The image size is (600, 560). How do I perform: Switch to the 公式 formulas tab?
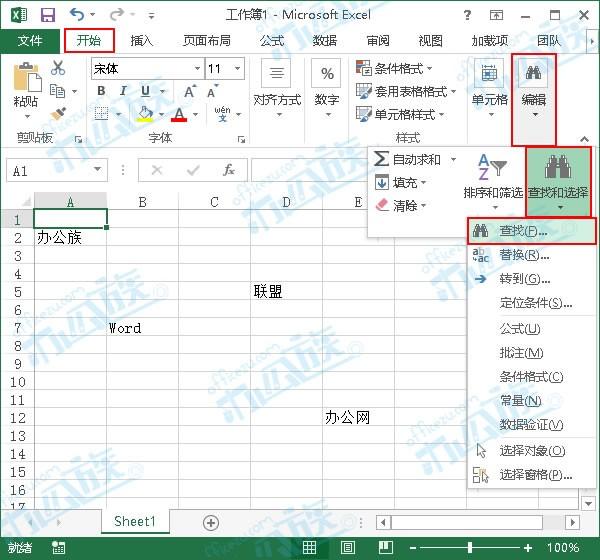(x=272, y=41)
